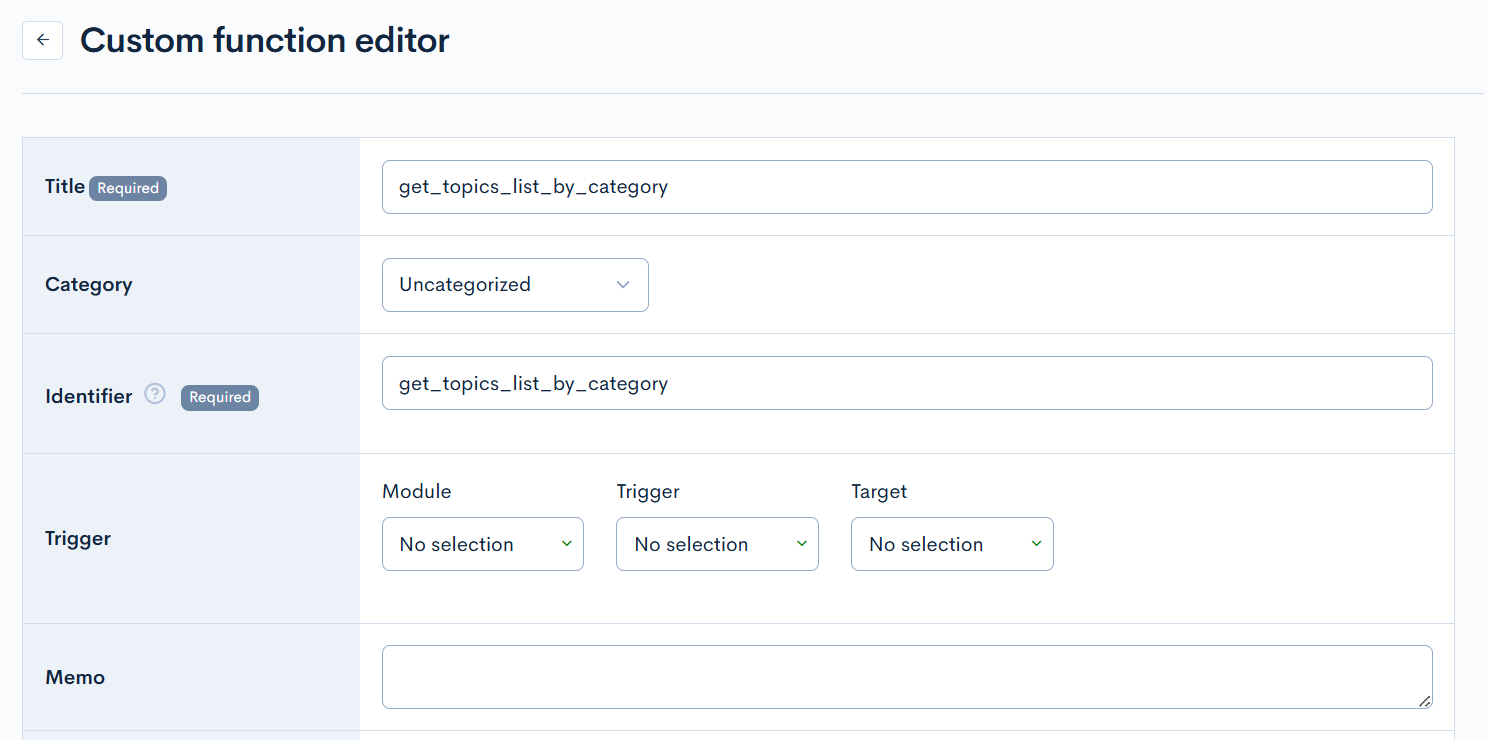Click the Target label above the dropdown
The width and height of the screenshot is (1487, 740).
pyautogui.click(x=878, y=491)
